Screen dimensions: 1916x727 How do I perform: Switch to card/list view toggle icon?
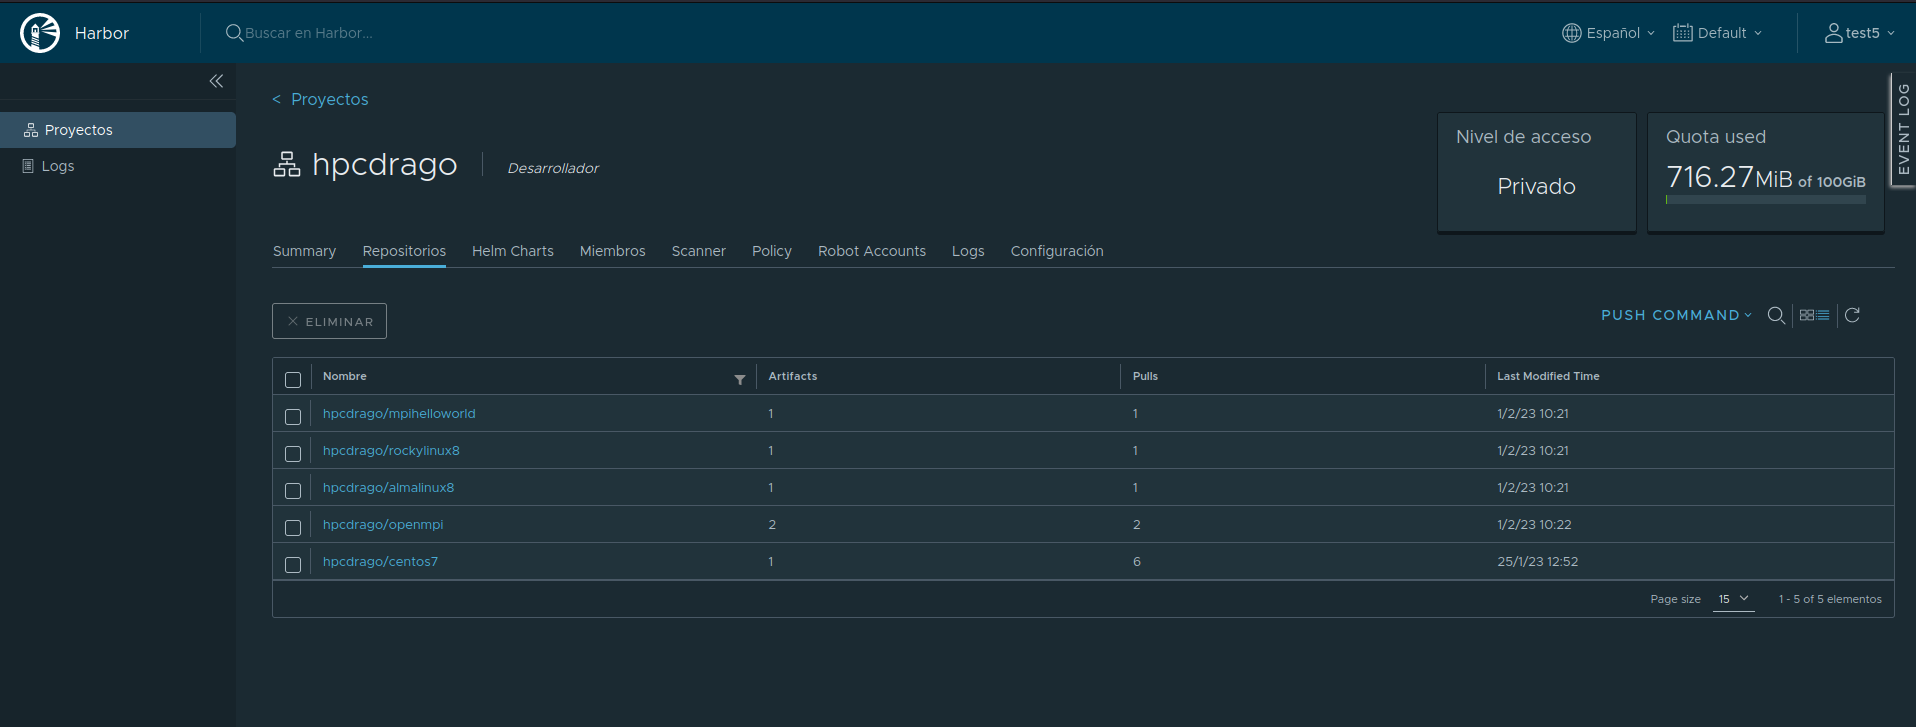(1814, 315)
